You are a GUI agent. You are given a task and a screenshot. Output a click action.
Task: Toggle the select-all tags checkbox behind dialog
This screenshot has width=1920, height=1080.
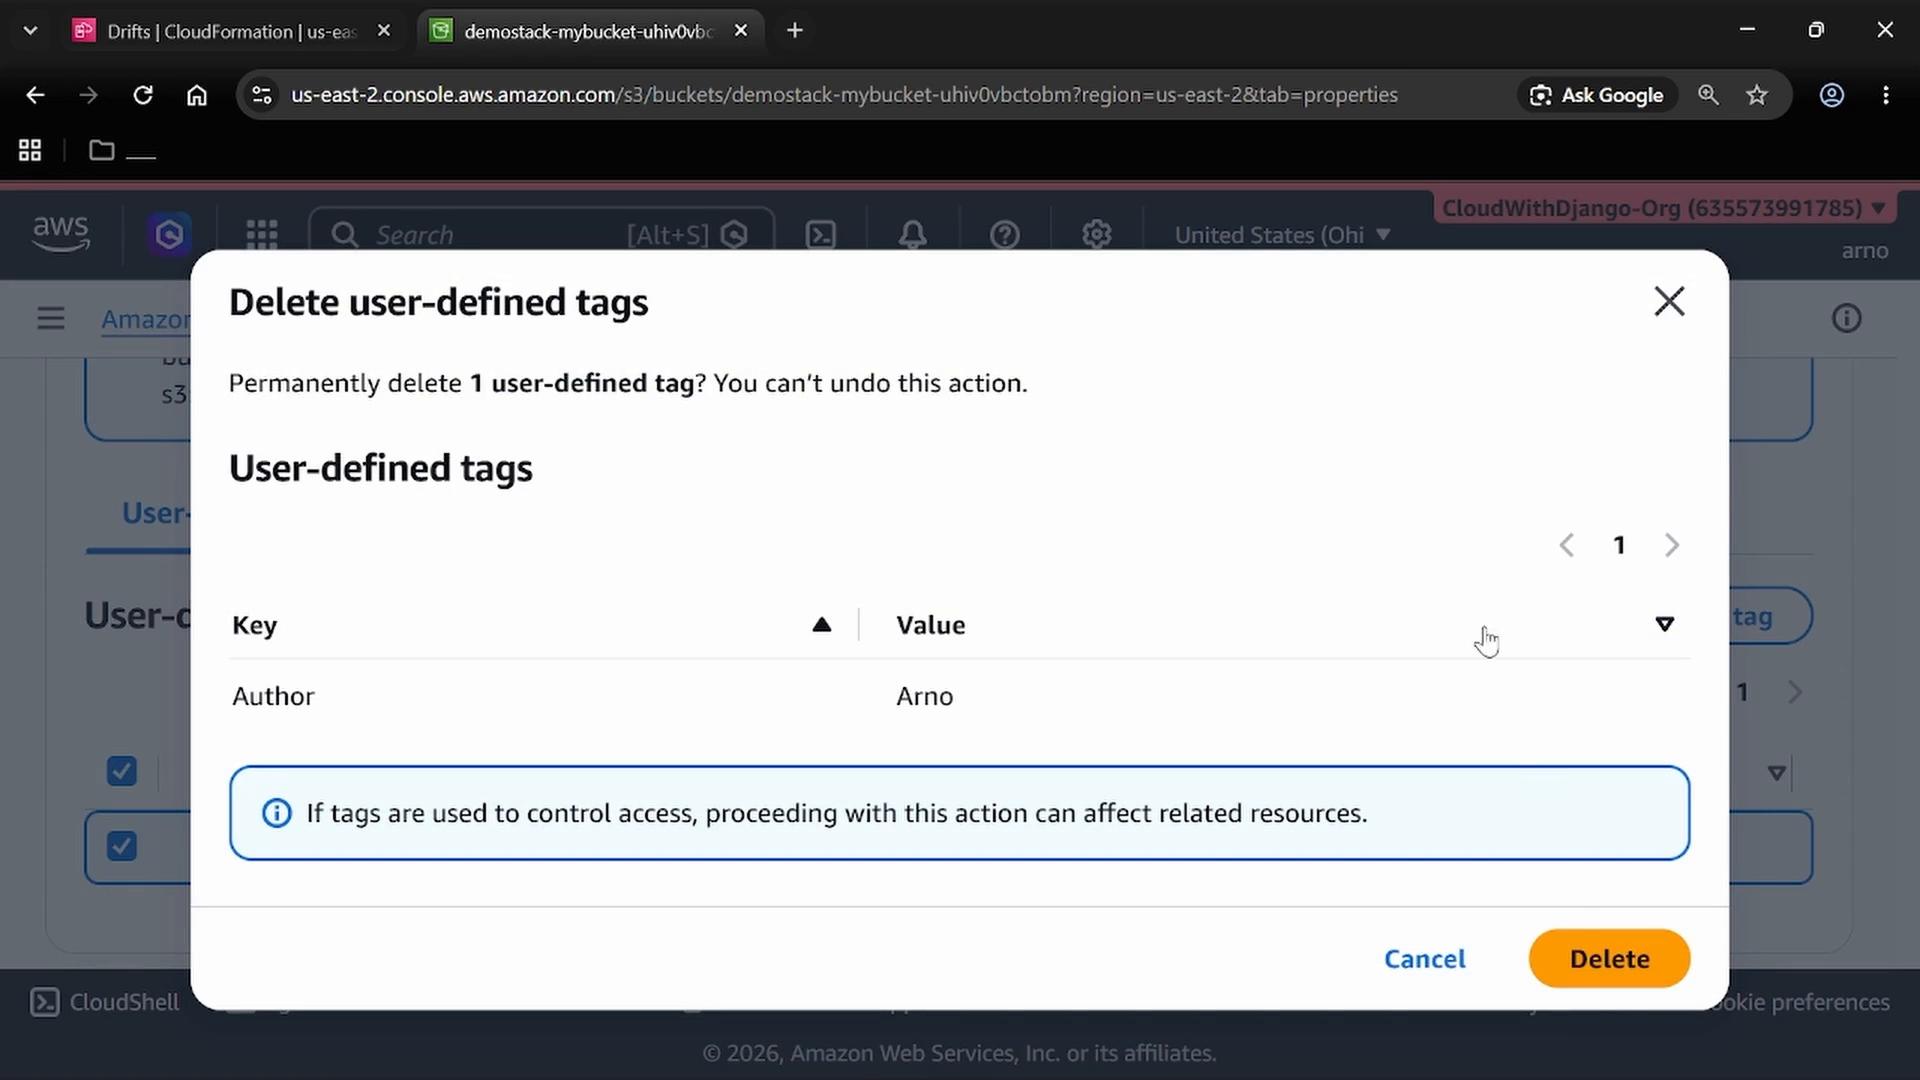click(x=122, y=771)
